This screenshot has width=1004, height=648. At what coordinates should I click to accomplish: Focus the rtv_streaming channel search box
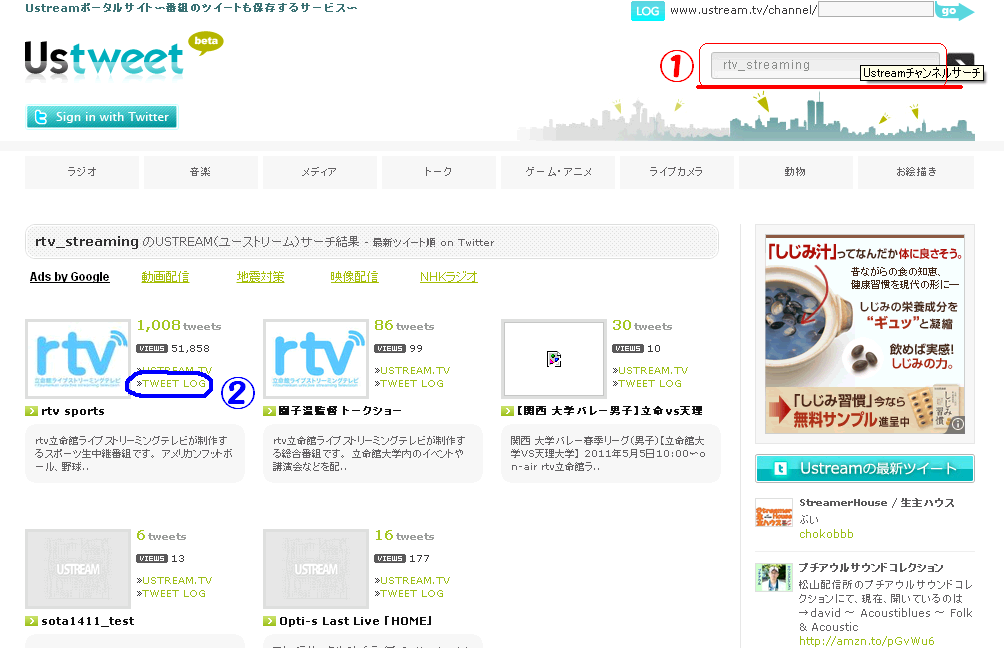pos(825,65)
